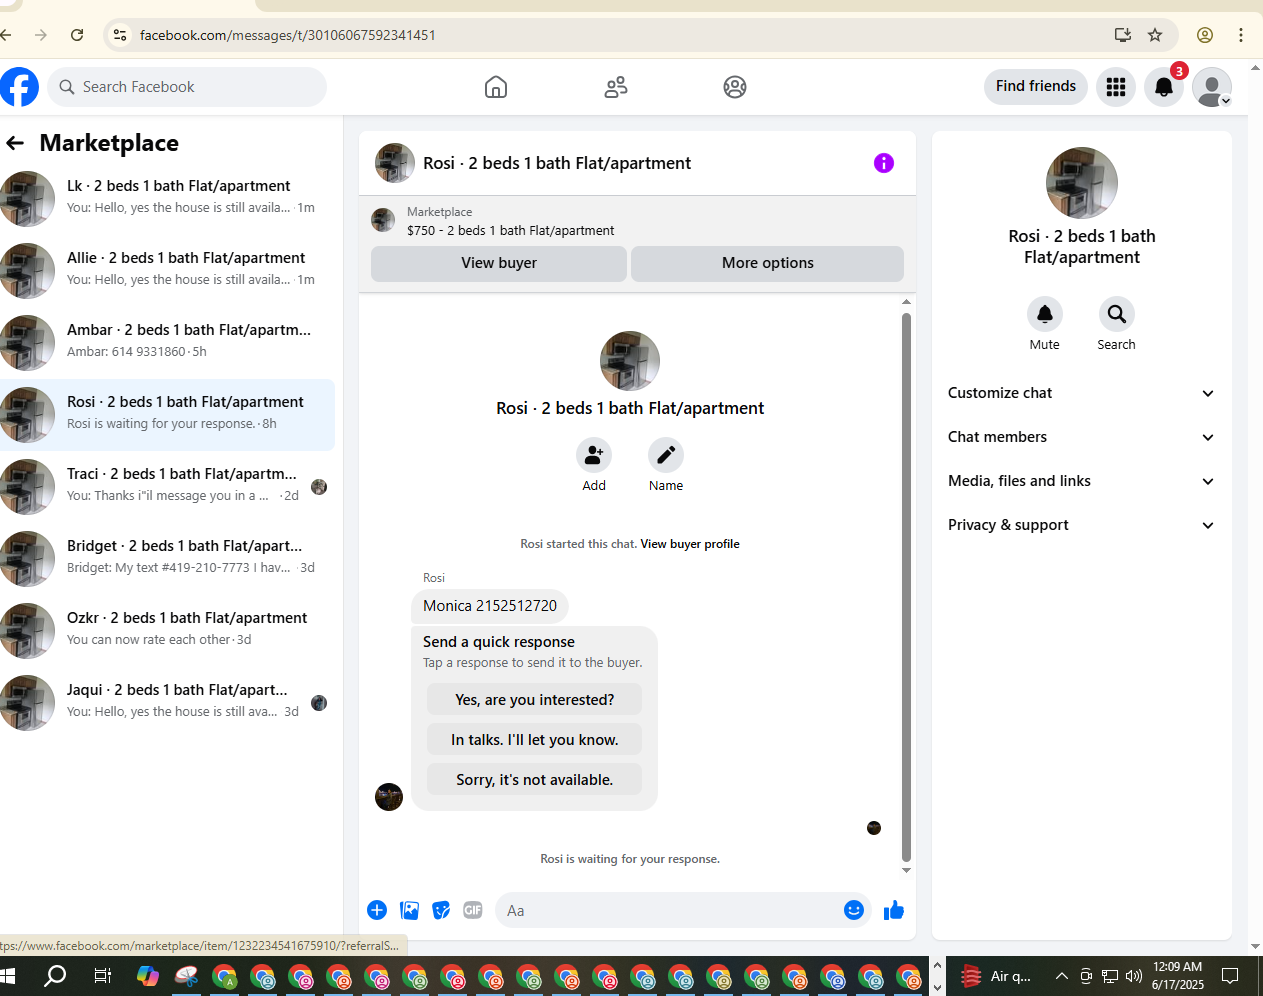Open Lk conversation in Marketplace list
The height and width of the screenshot is (996, 1263).
[167, 198]
